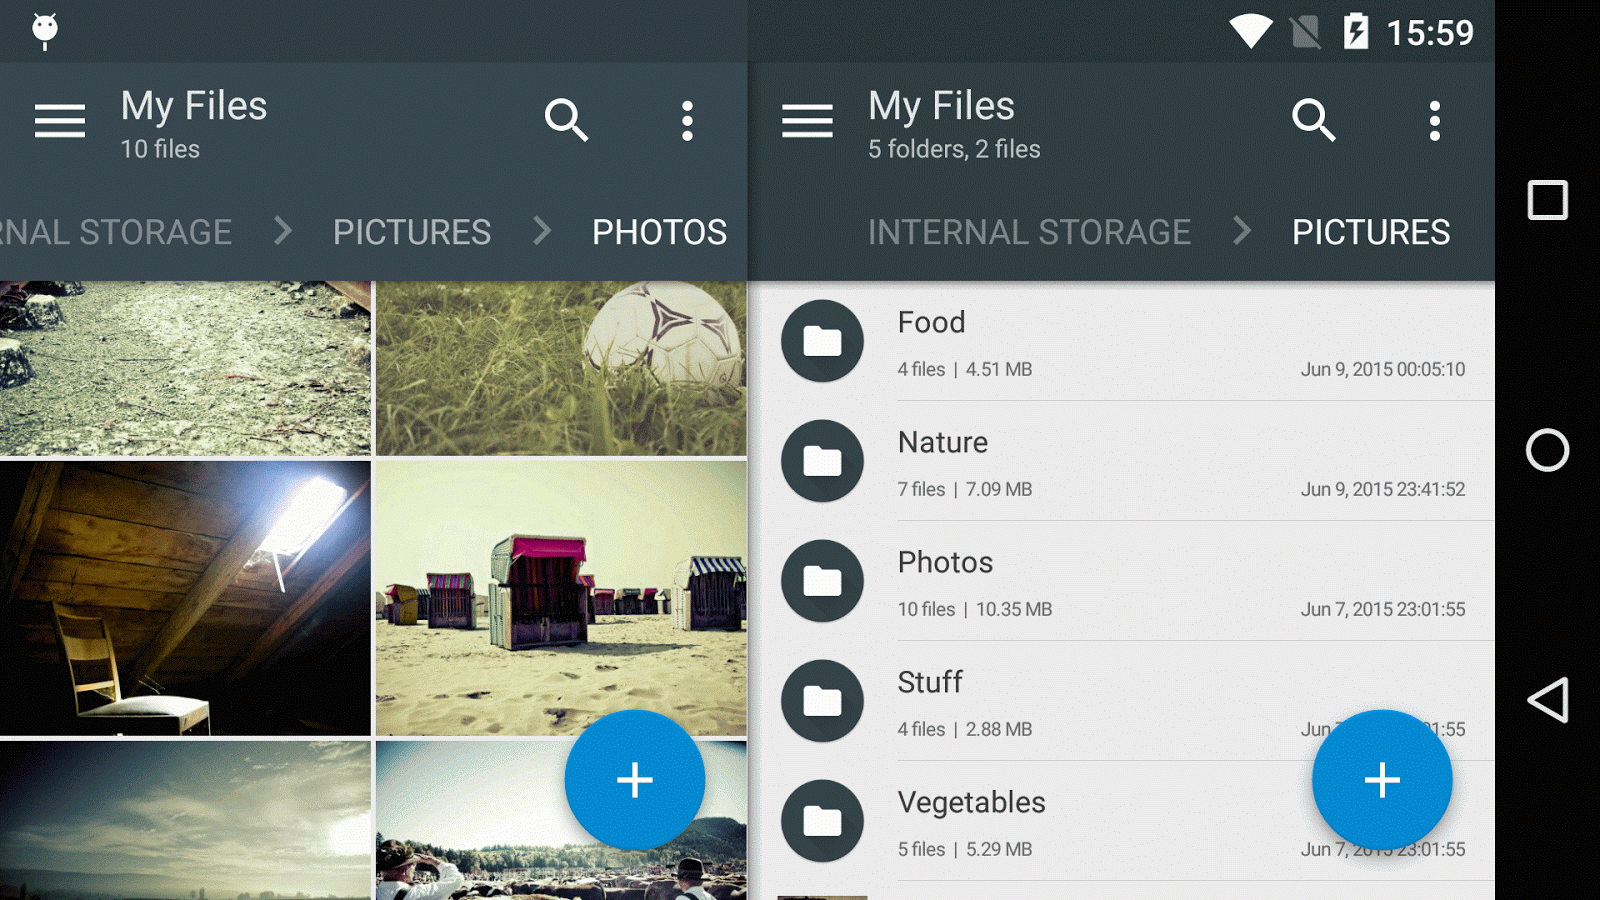Open the Vegetables folder
Image resolution: width=1600 pixels, height=900 pixels.
(1050, 822)
